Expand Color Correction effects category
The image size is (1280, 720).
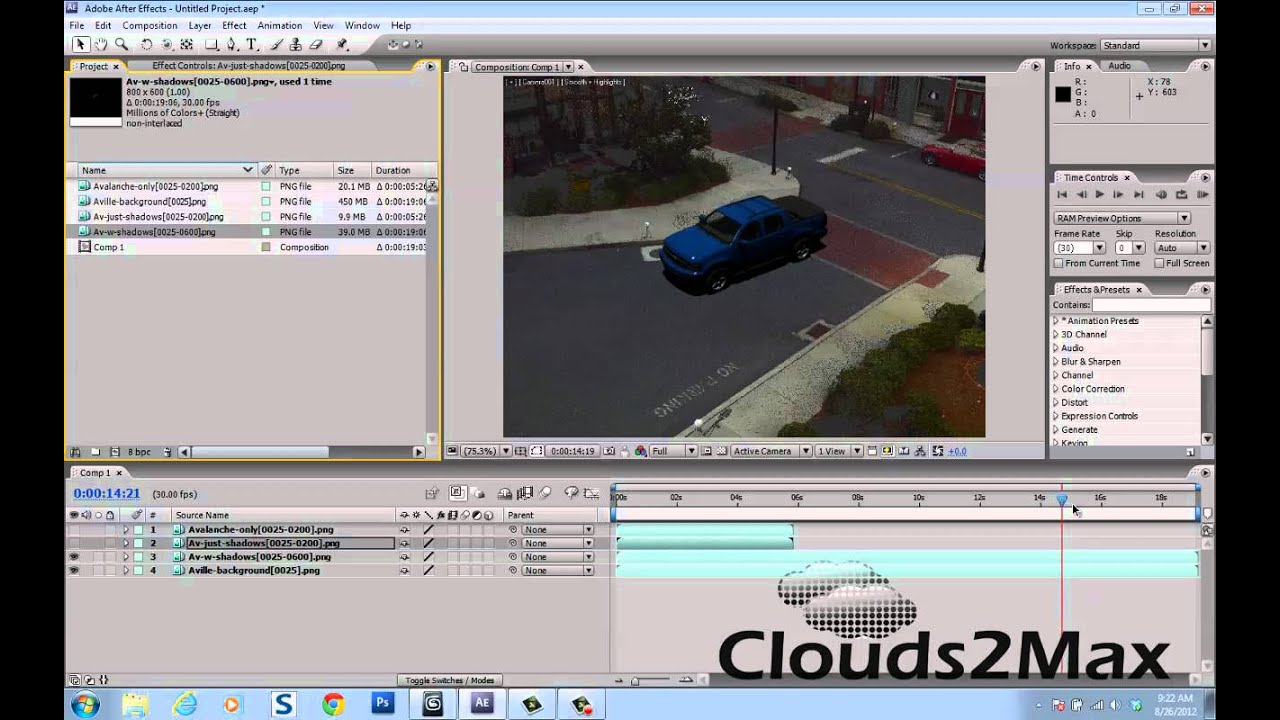coord(1055,389)
